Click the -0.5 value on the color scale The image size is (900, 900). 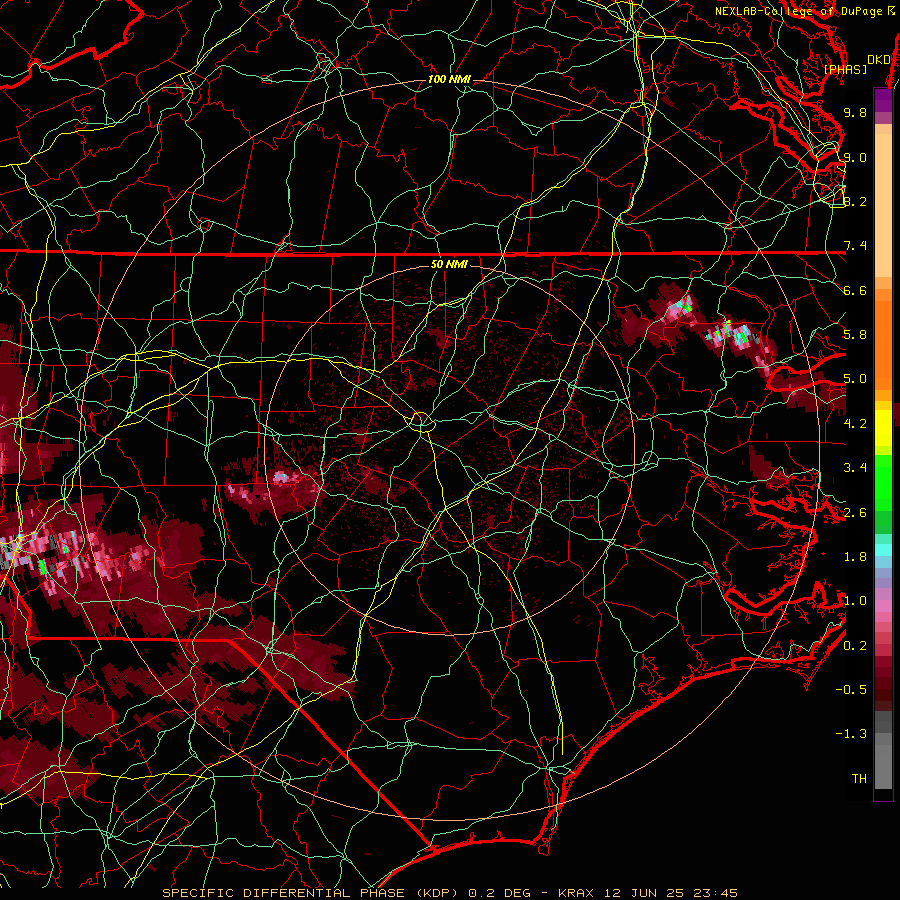851,690
